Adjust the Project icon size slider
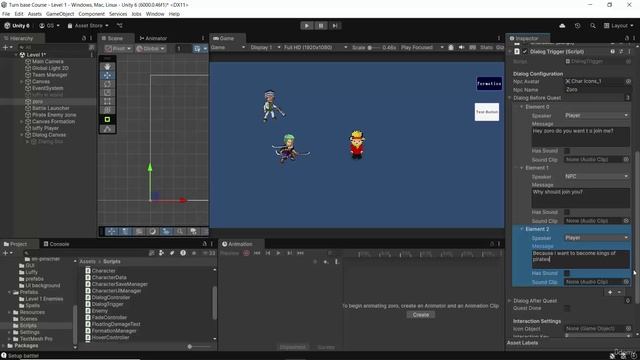 point(199,347)
